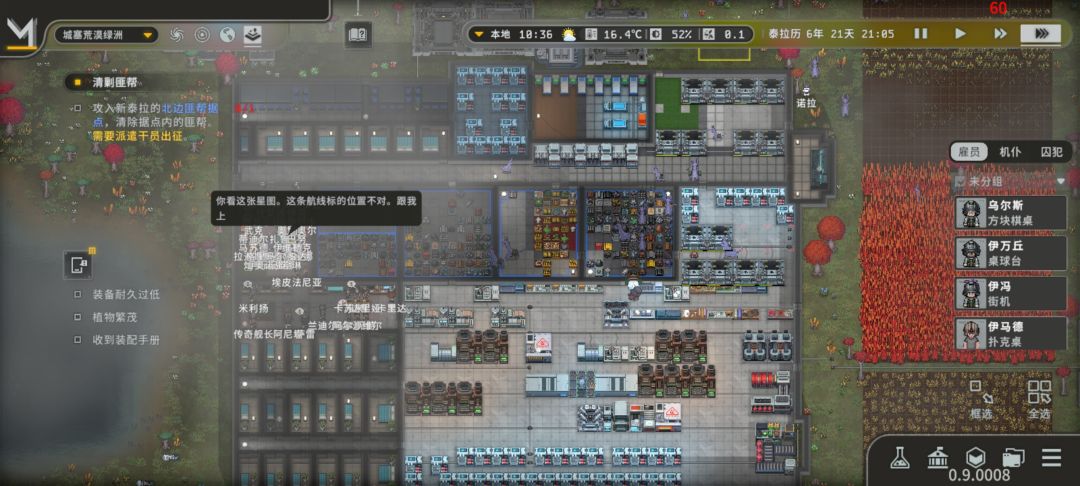Open the folder menu icon
Screen dimensions: 1080x486
click(x=1013, y=458)
